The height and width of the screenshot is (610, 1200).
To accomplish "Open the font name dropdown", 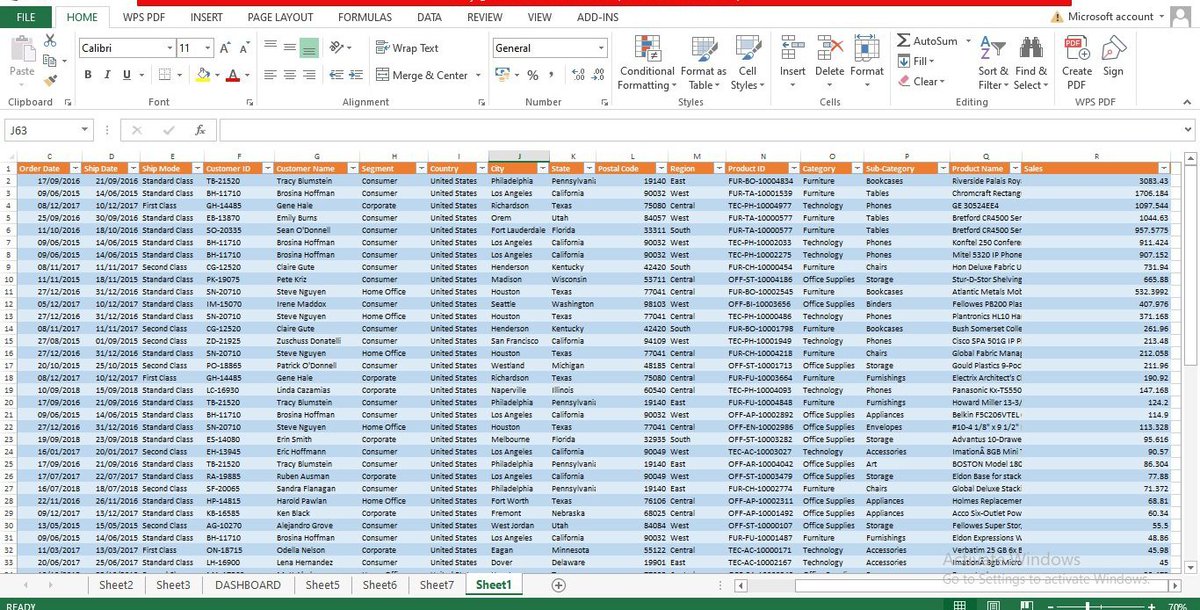I will coord(170,47).
